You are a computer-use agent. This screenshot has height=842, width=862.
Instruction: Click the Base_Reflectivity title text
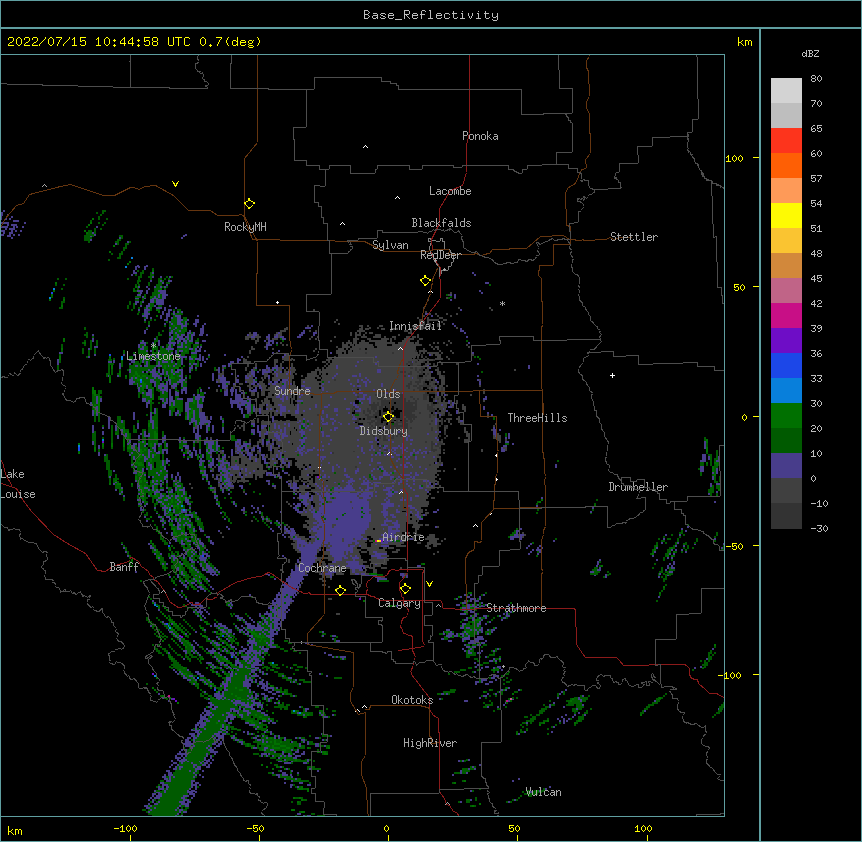pos(430,15)
